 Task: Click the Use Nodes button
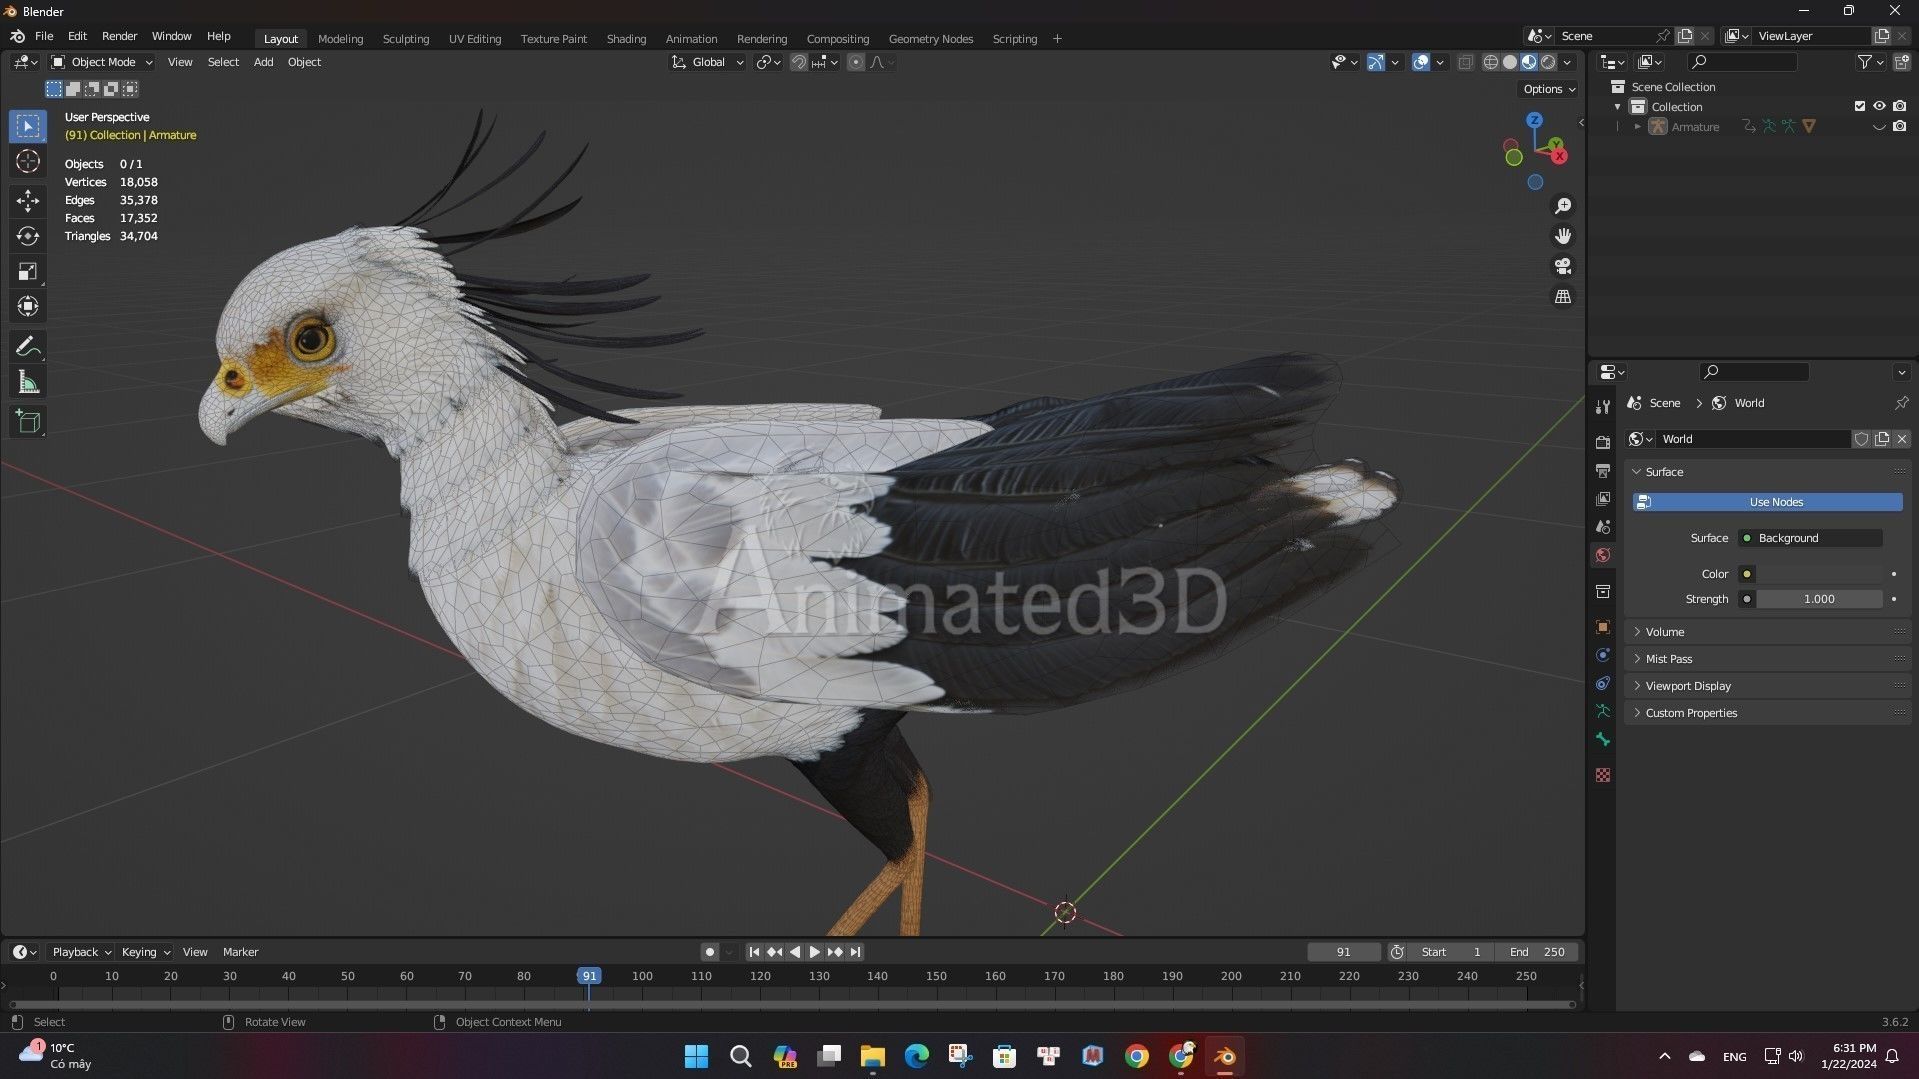point(1767,502)
